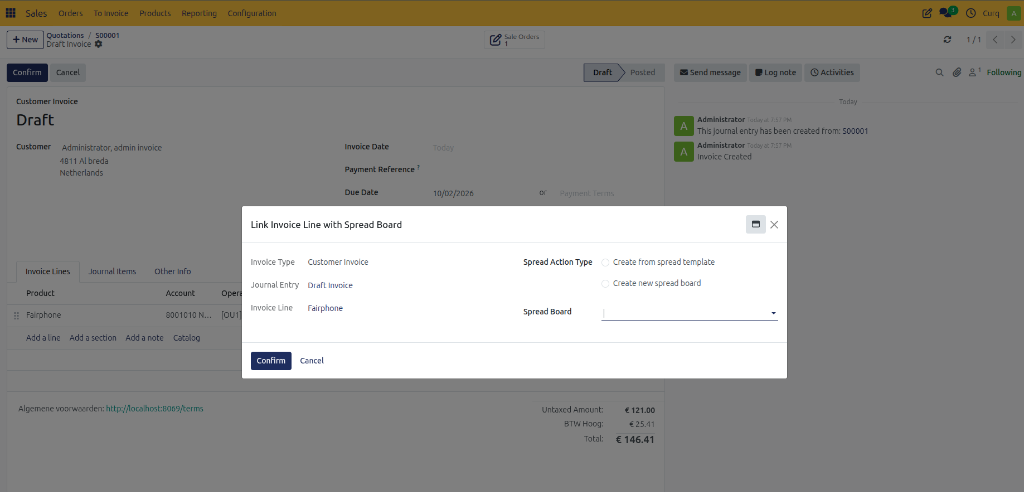The width and height of the screenshot is (1024, 492).
Task: Open the Spread Board dropdown arrow
Action: coord(773,314)
